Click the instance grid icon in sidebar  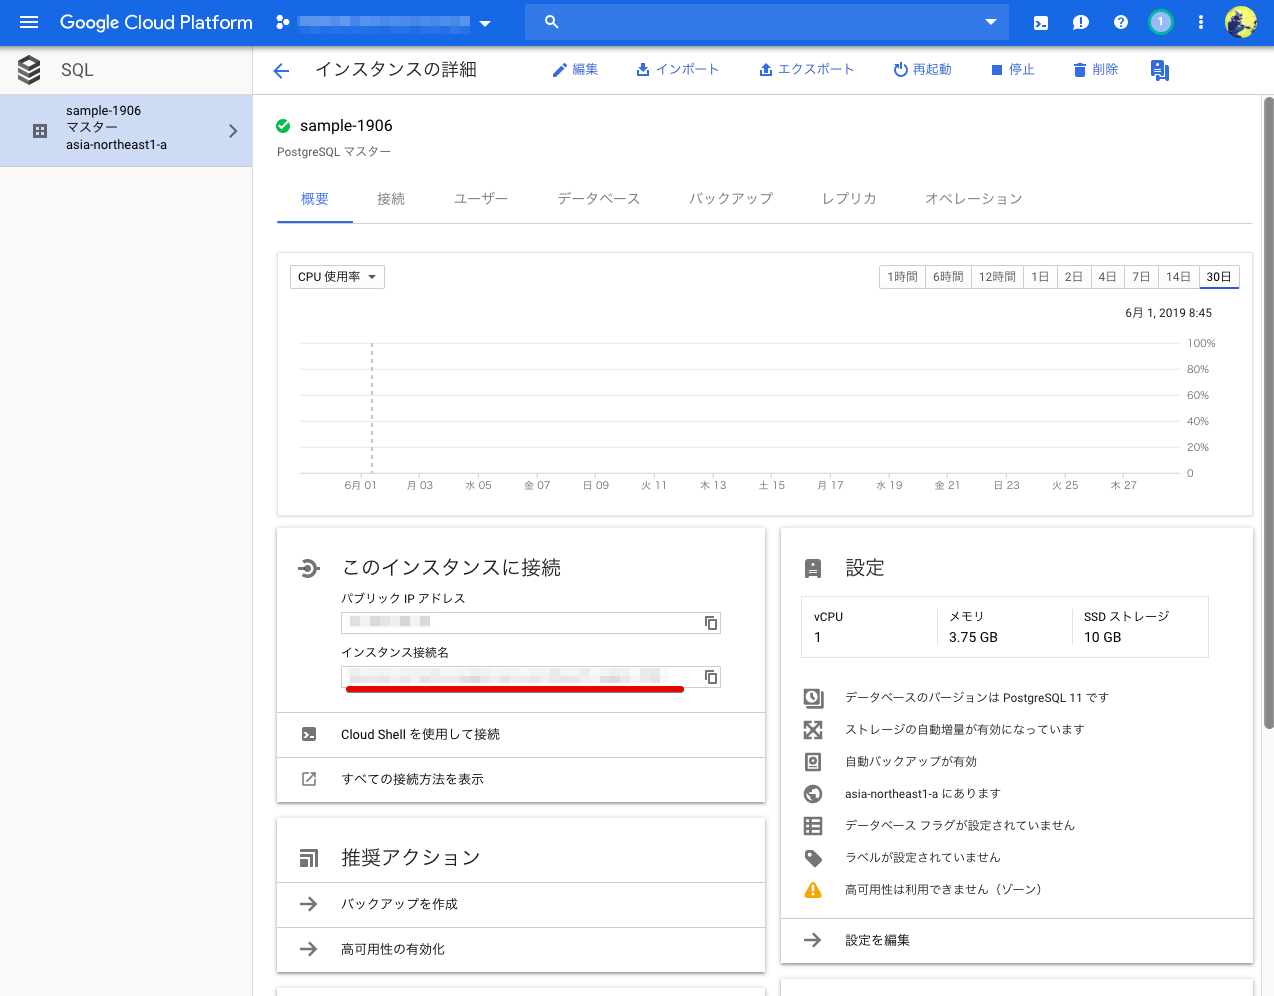40,131
